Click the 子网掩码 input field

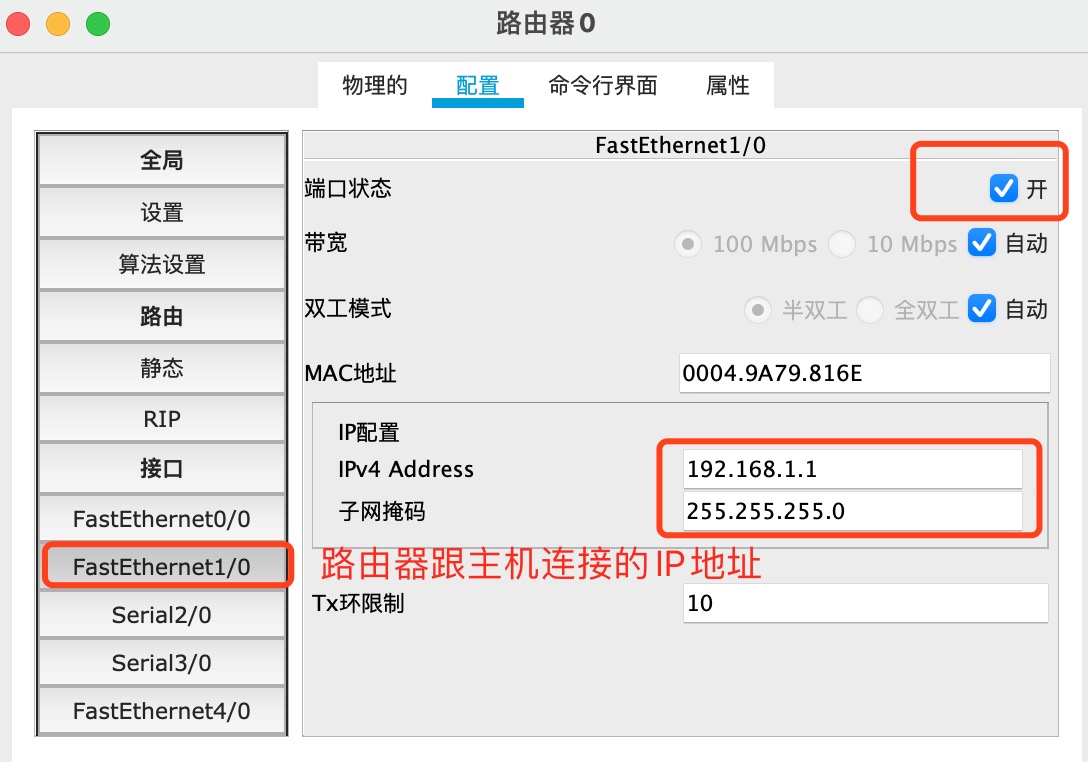pyautogui.click(x=853, y=511)
